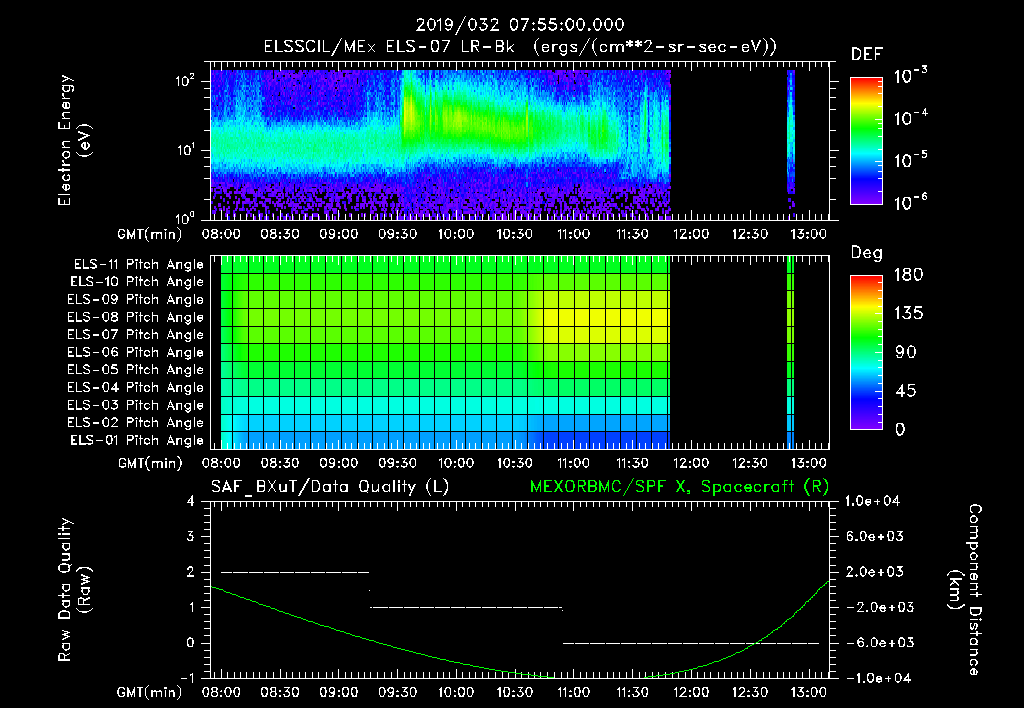
Task: Click the data quality level 1 line segment
Action: [466, 607]
